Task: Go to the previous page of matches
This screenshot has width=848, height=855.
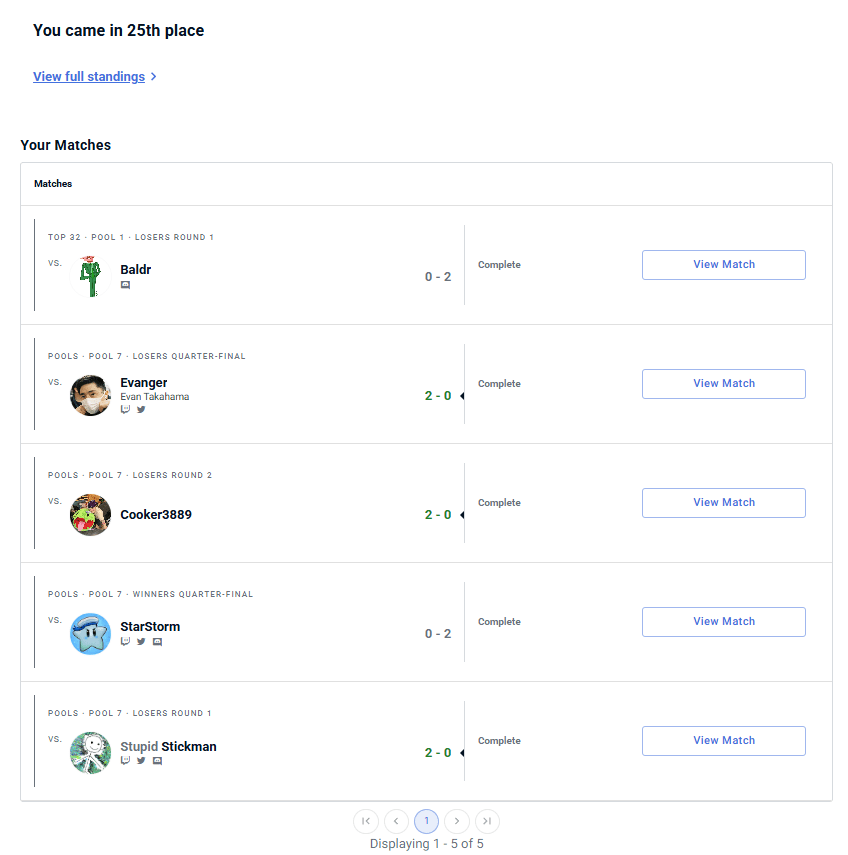Action: click(x=396, y=821)
